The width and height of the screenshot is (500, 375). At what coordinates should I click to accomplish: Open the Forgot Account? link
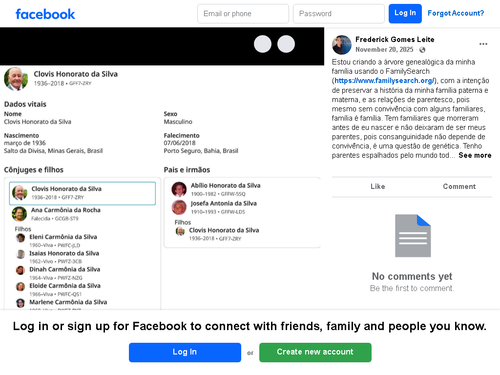coord(456,13)
